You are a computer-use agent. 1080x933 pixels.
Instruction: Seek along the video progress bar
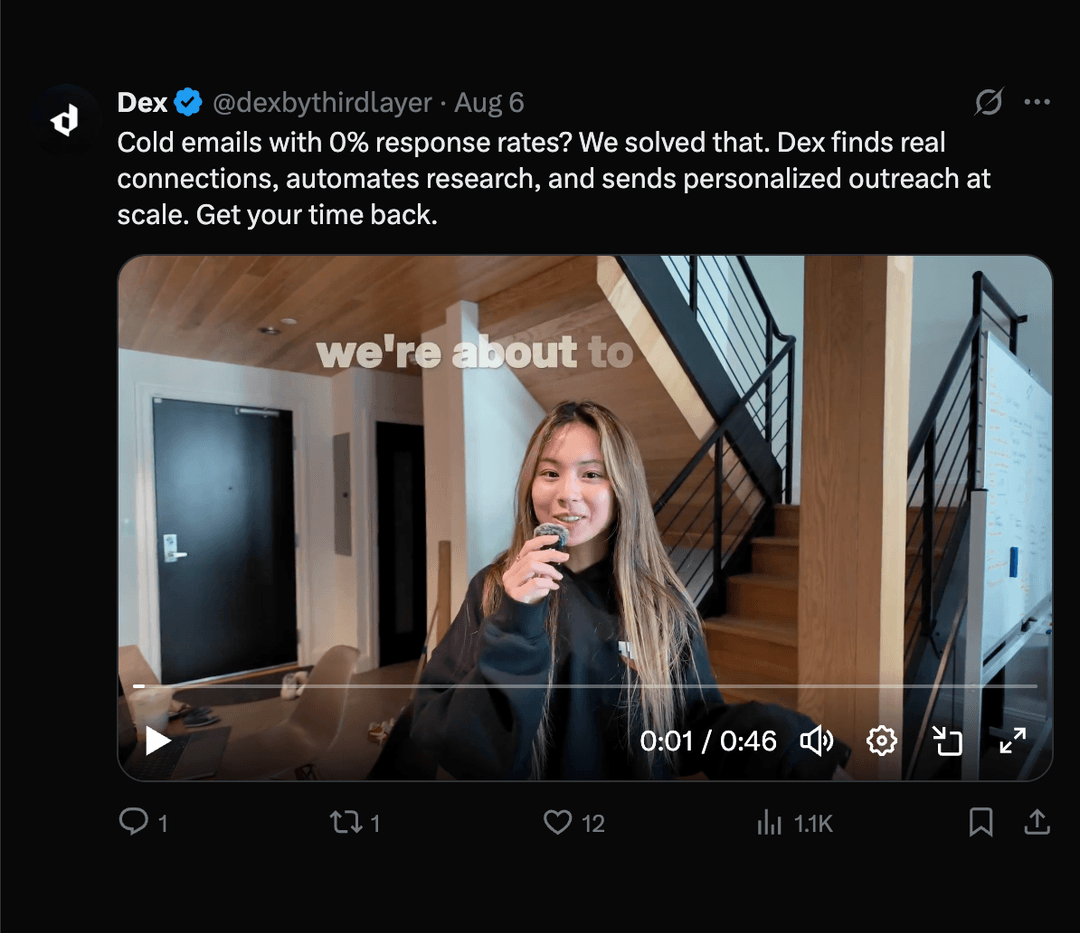point(585,686)
